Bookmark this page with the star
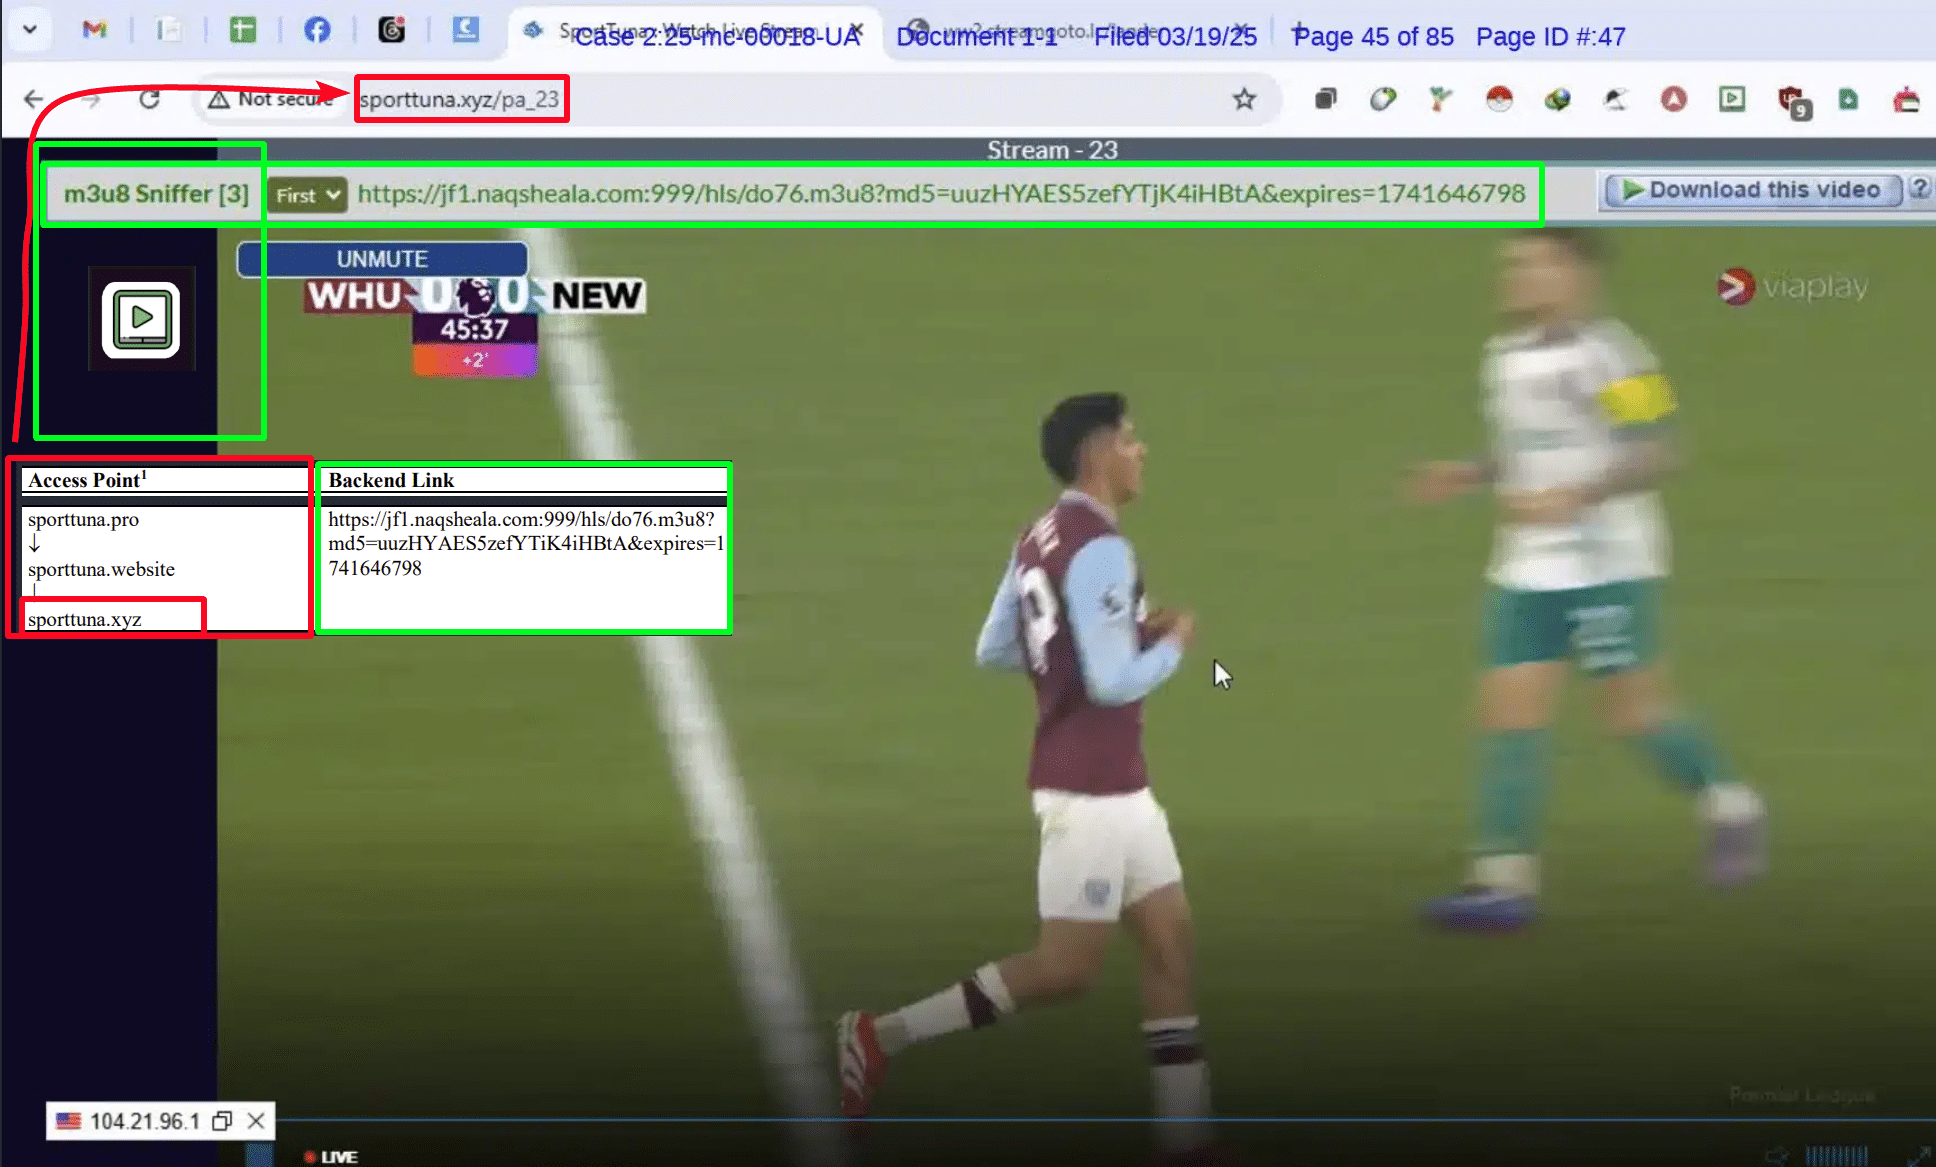Viewport: 1936px width, 1167px height. 1244,99
